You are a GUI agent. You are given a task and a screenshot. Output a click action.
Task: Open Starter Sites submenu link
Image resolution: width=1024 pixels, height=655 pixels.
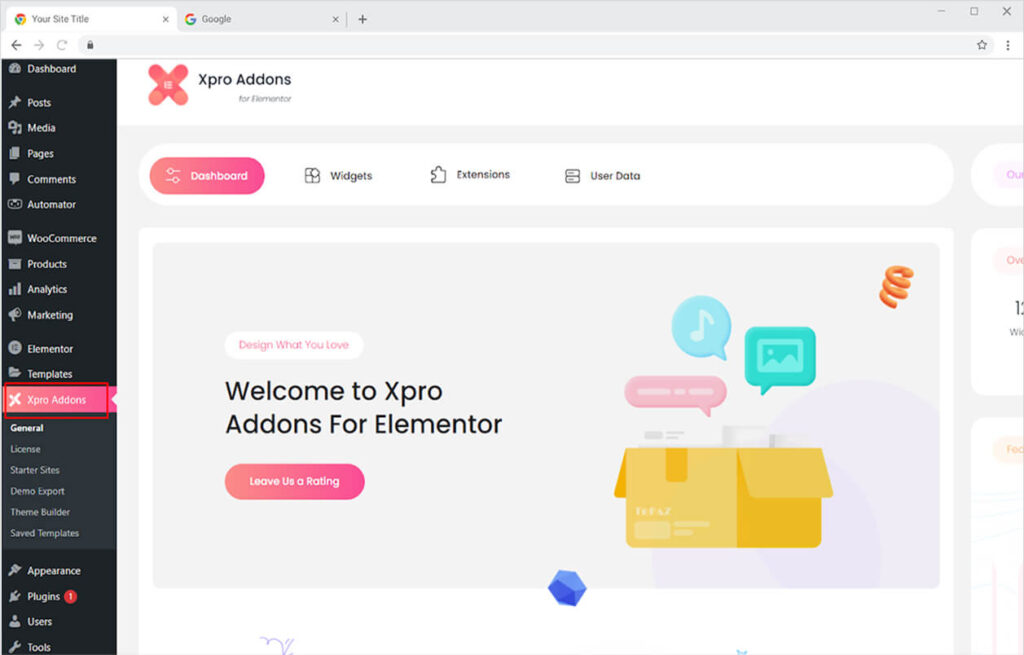35,471
